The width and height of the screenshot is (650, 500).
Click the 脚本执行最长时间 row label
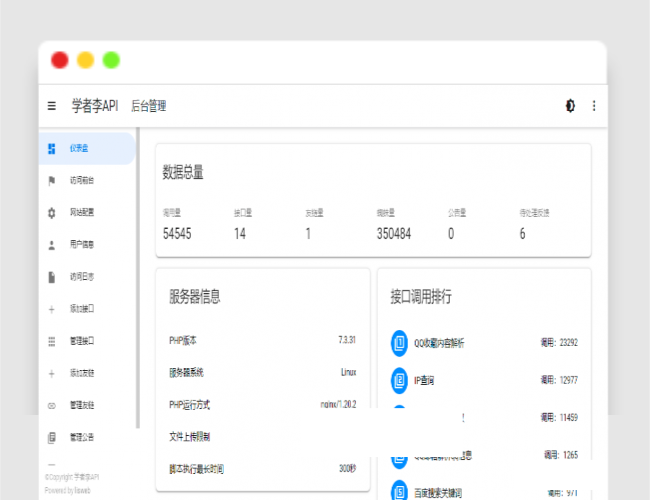tap(196, 469)
